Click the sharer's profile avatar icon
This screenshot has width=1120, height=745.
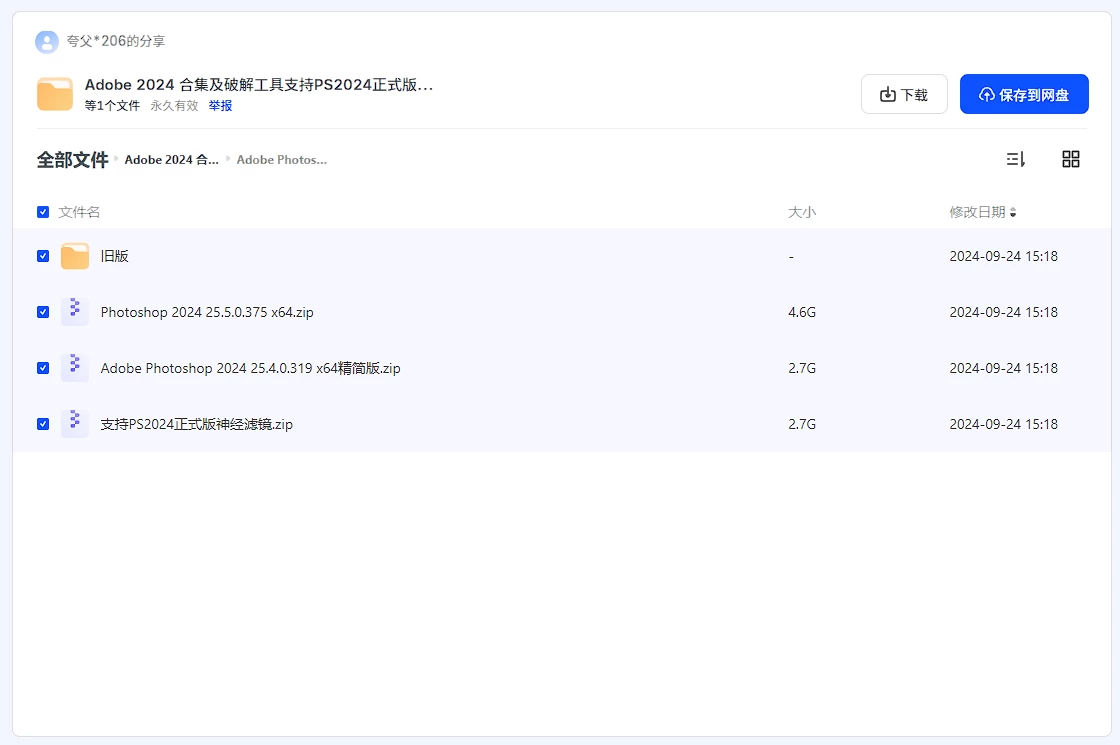[46, 41]
